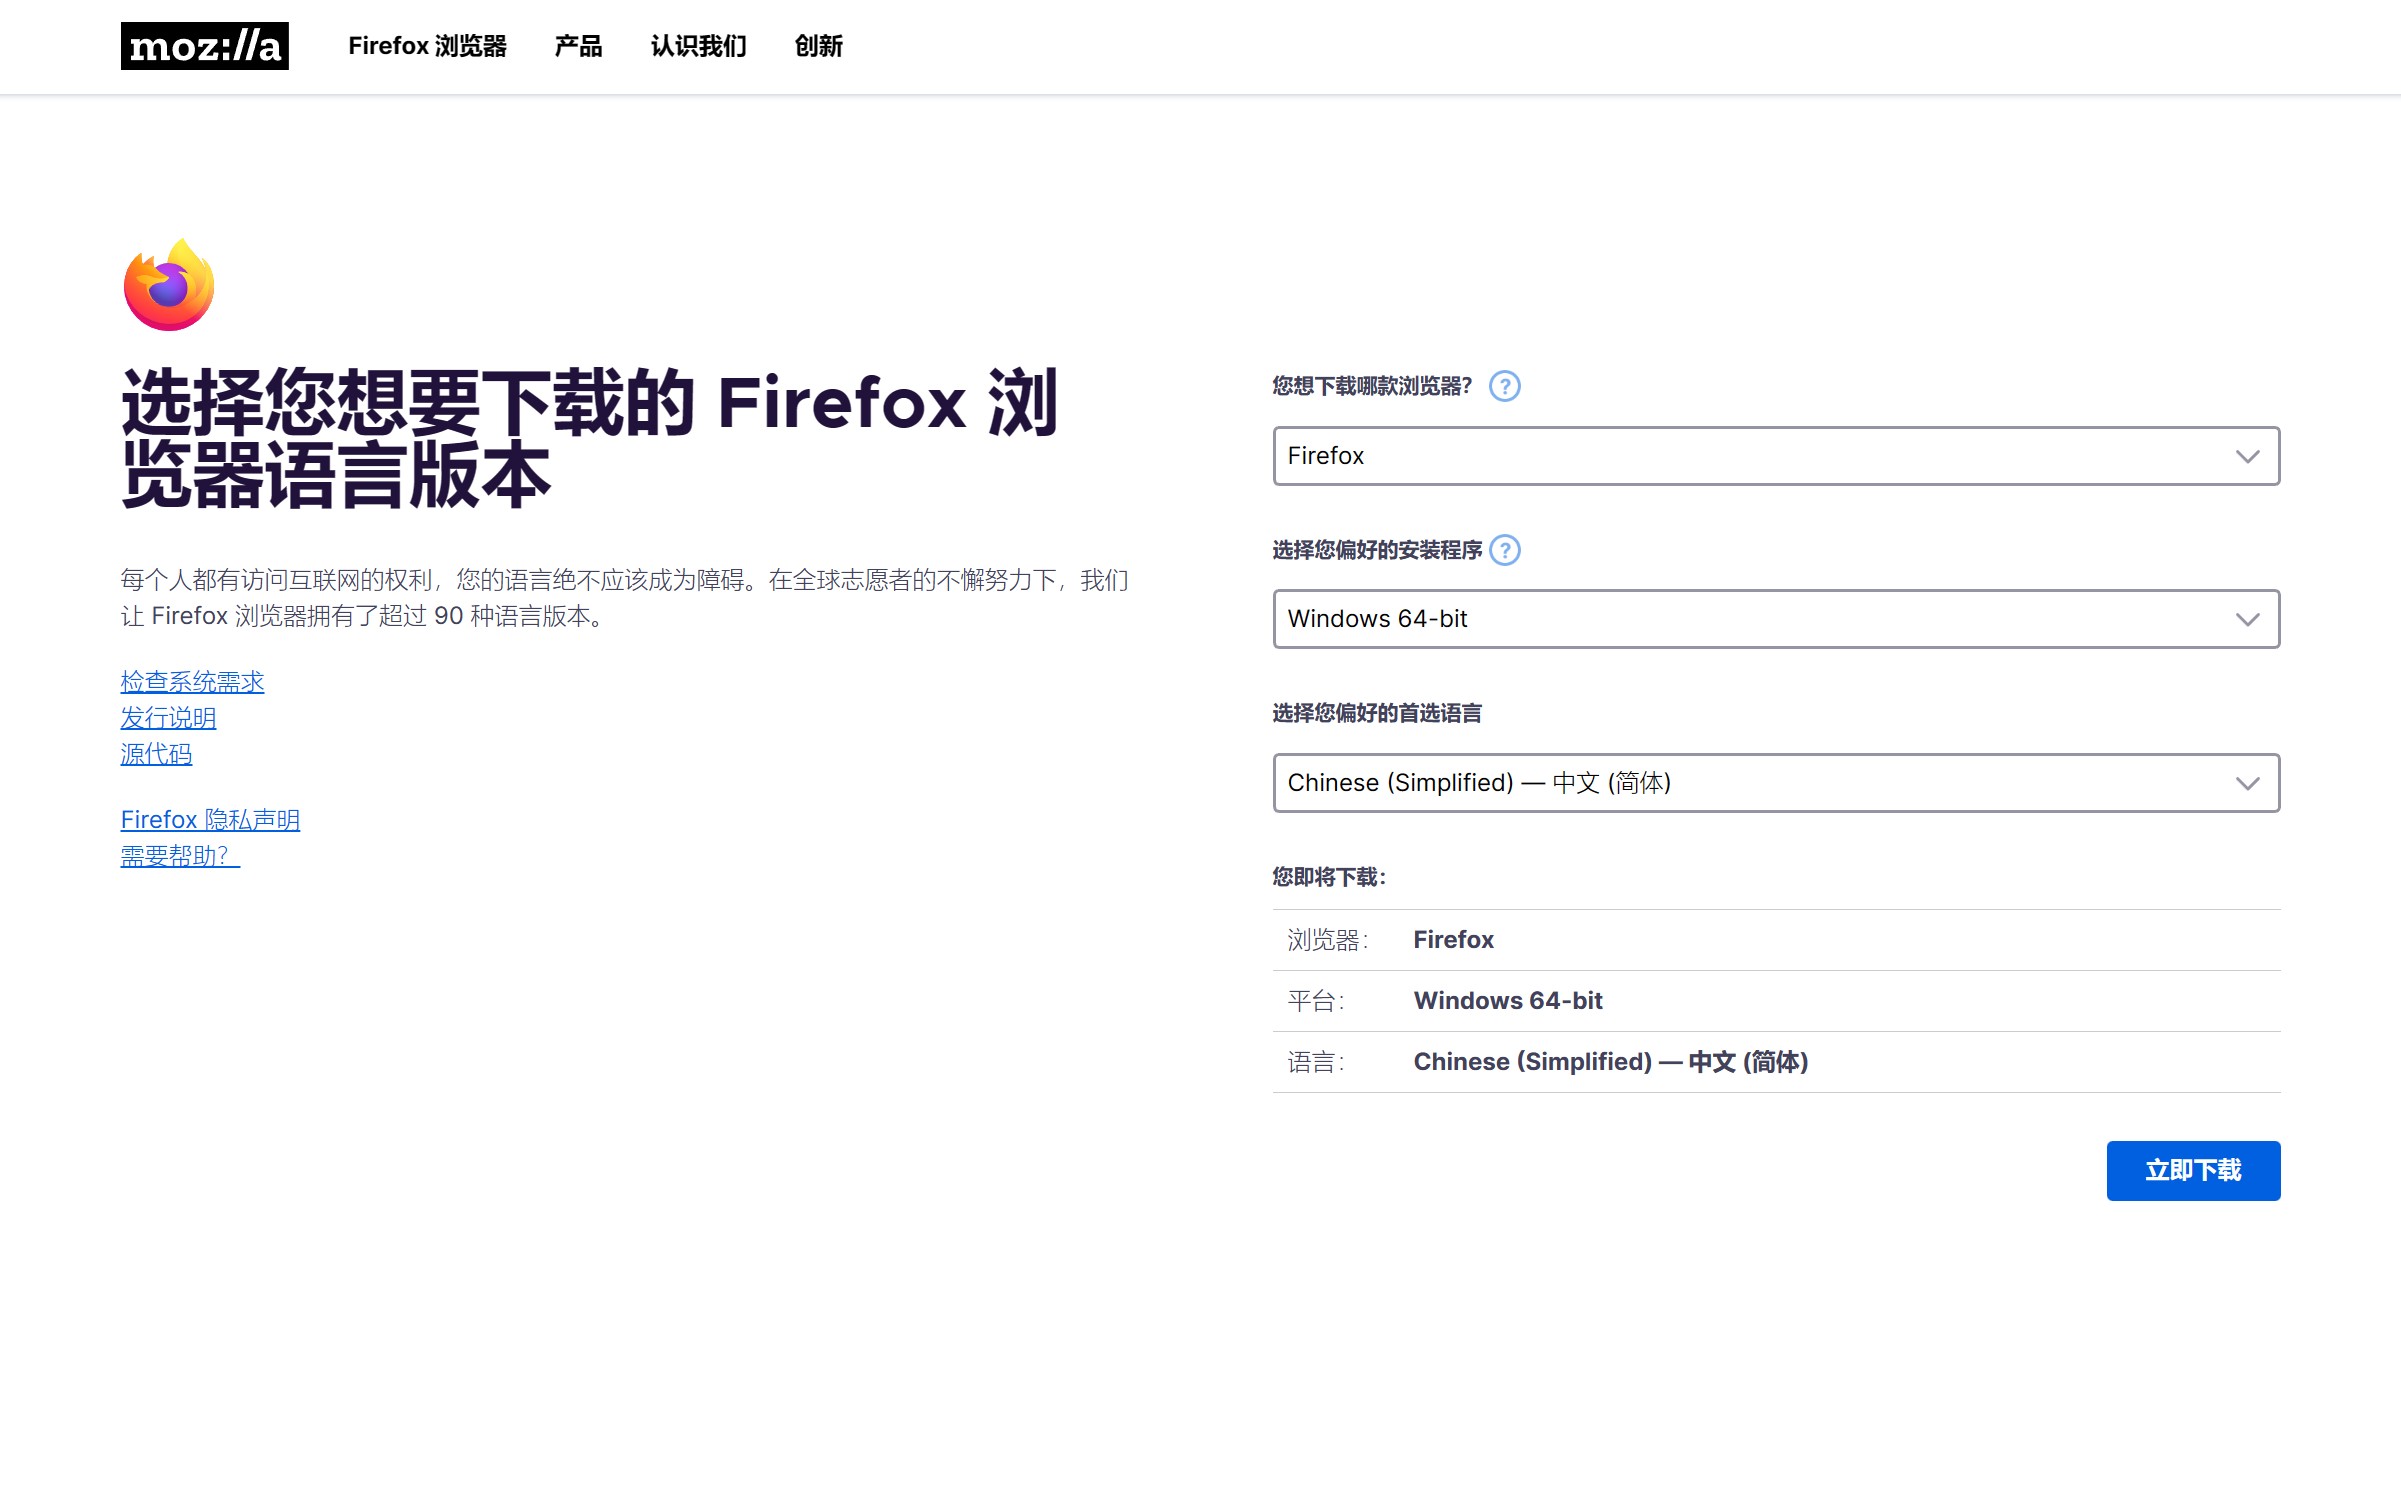Open the 发行说明 link
2401x1489 pixels.
point(168,718)
